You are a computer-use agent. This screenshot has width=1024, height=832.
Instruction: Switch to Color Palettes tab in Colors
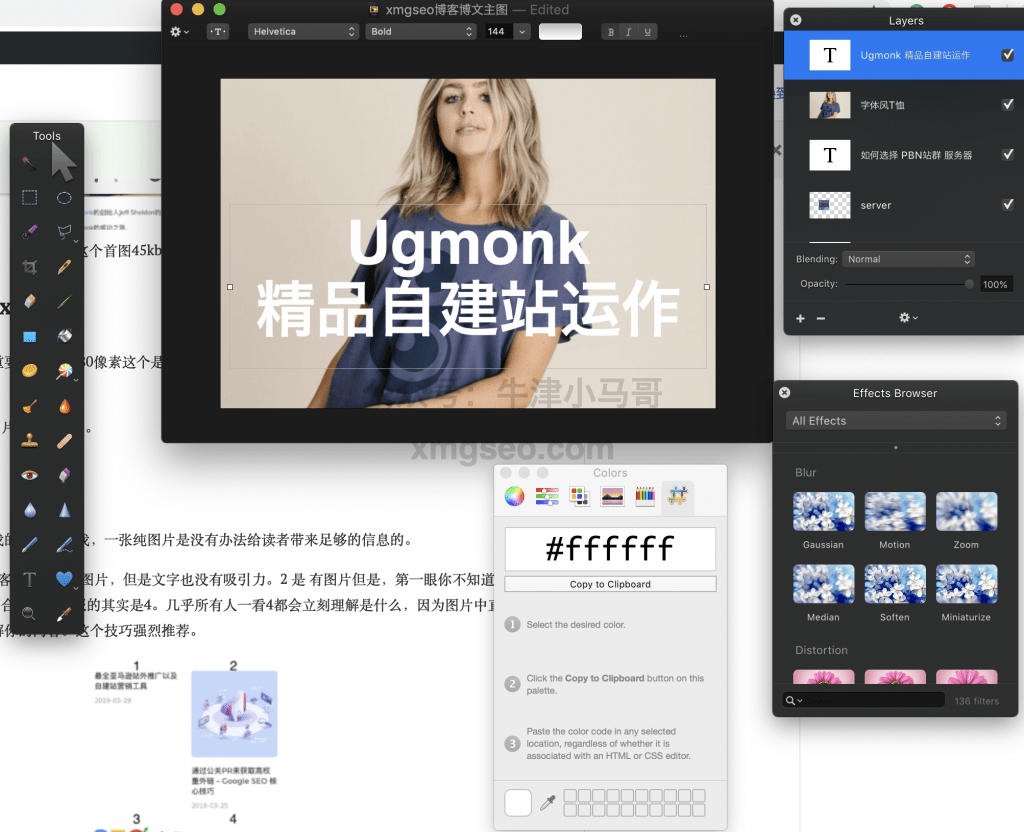tap(579, 496)
